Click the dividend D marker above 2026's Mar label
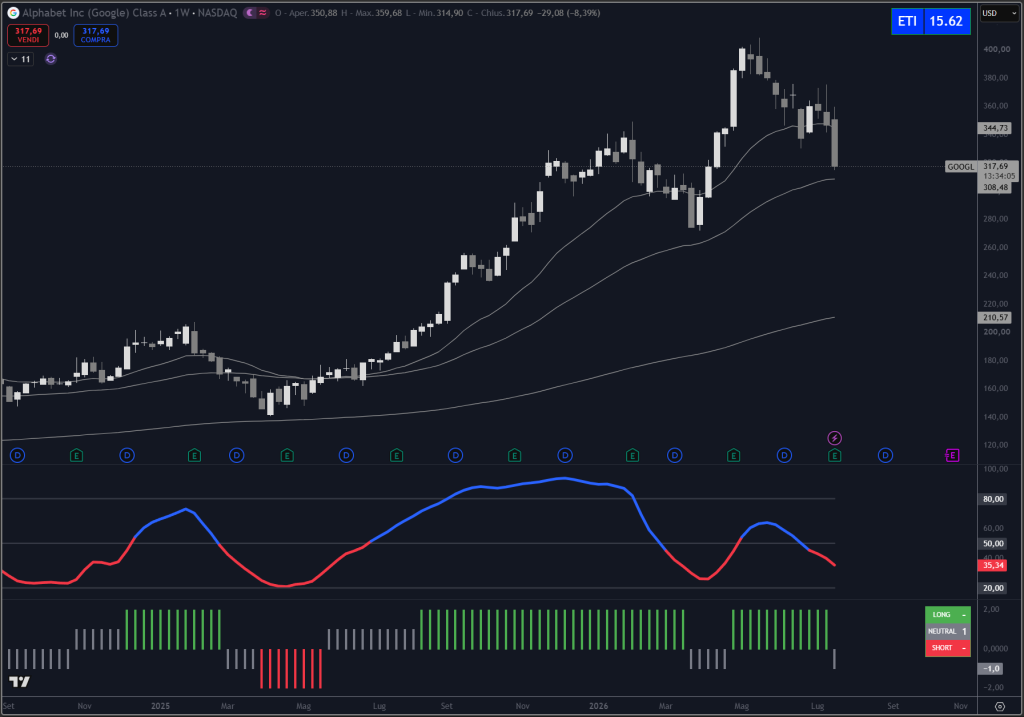This screenshot has width=1024, height=717. tap(675, 456)
